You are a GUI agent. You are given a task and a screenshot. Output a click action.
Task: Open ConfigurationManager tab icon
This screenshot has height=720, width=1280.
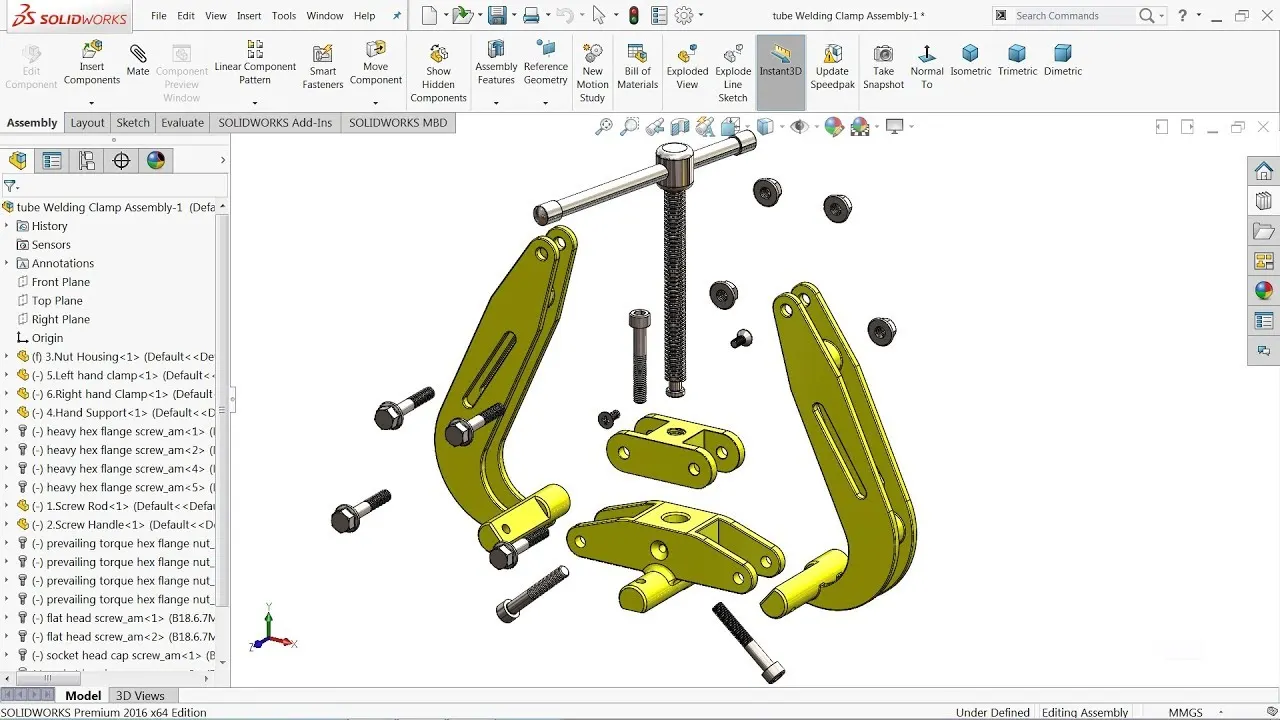87,160
